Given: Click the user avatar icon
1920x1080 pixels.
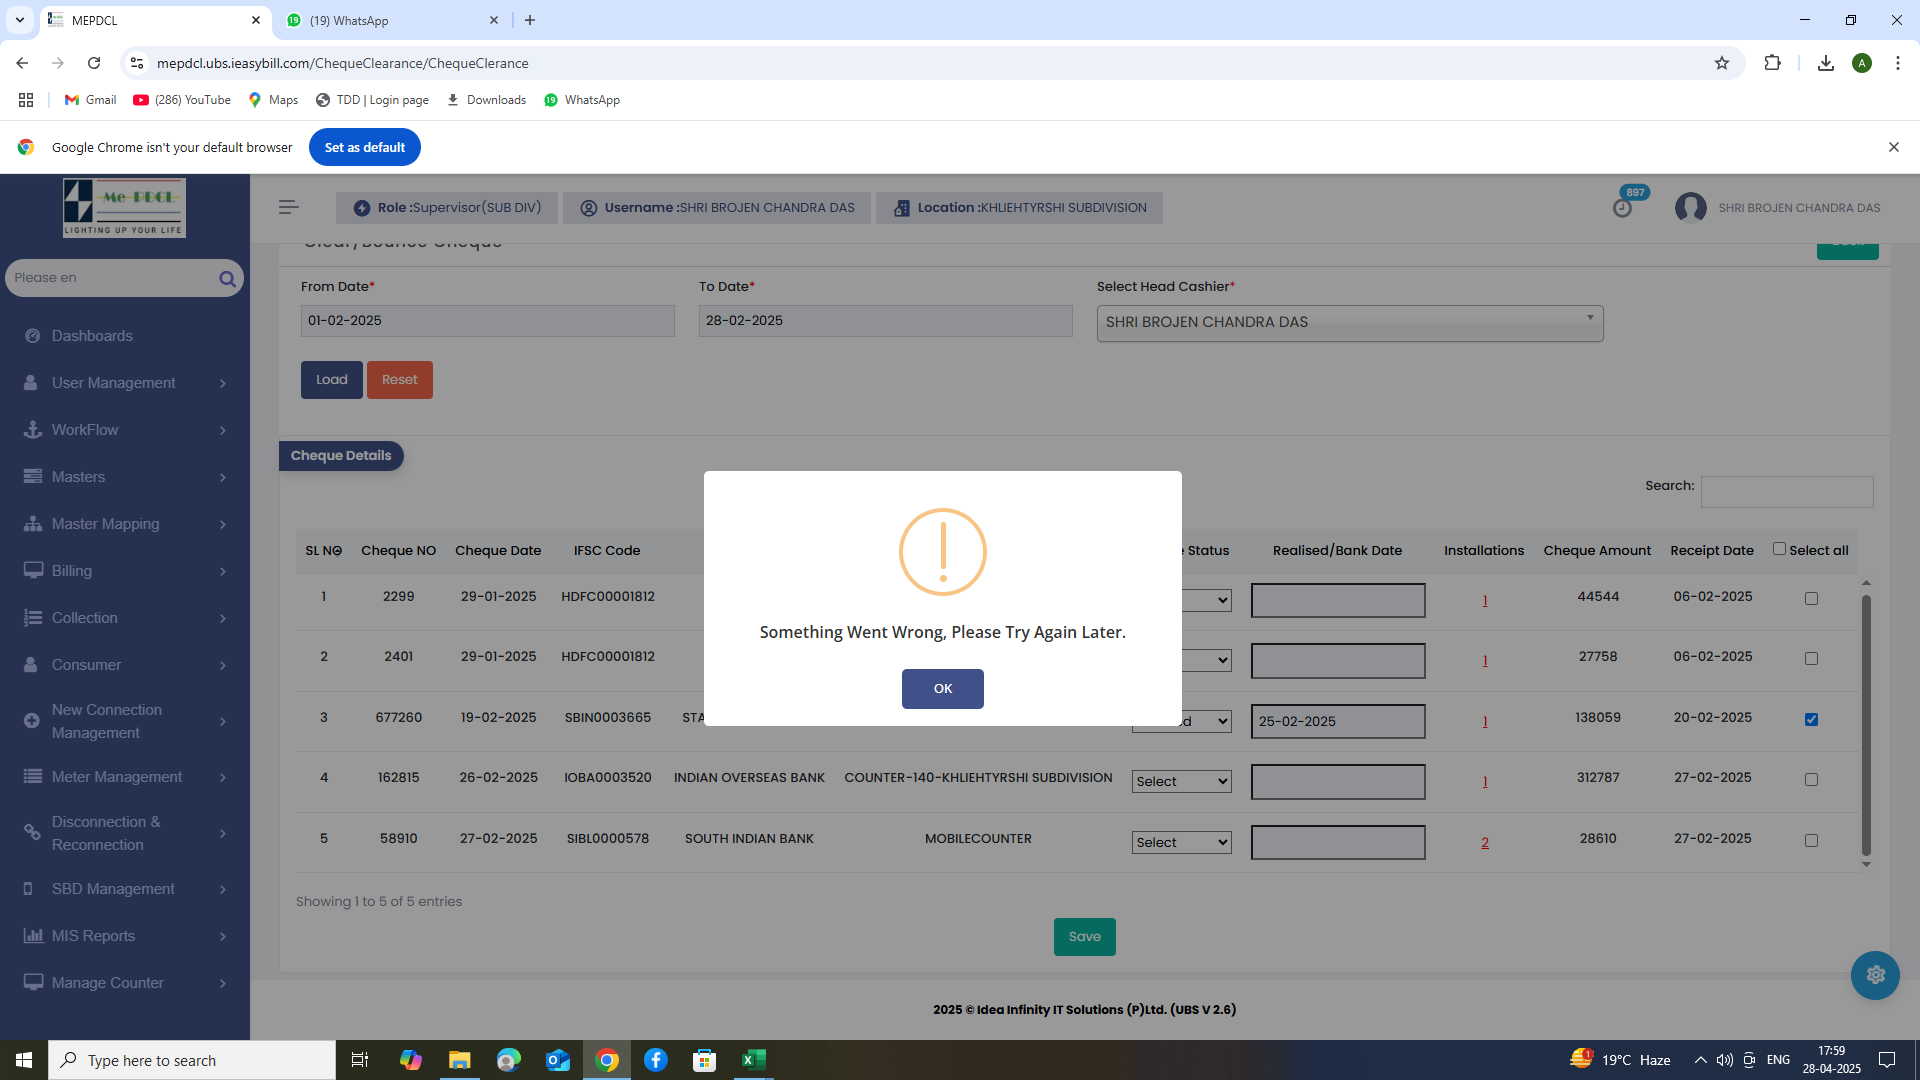Looking at the screenshot, I should [1690, 207].
